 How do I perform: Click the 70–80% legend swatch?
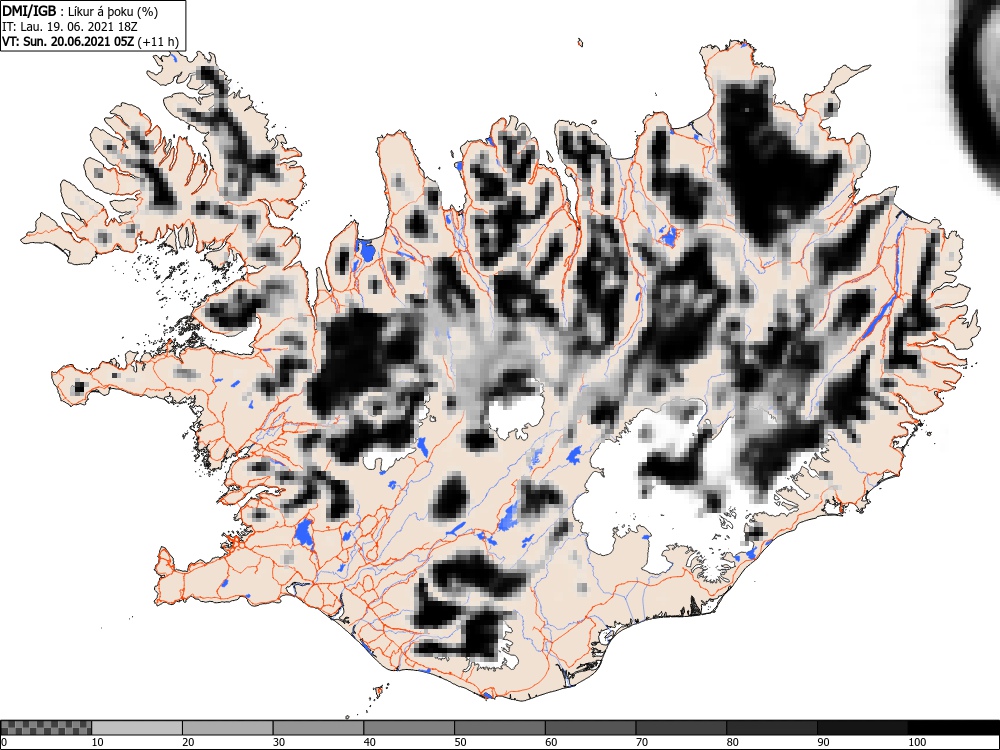tap(680, 728)
